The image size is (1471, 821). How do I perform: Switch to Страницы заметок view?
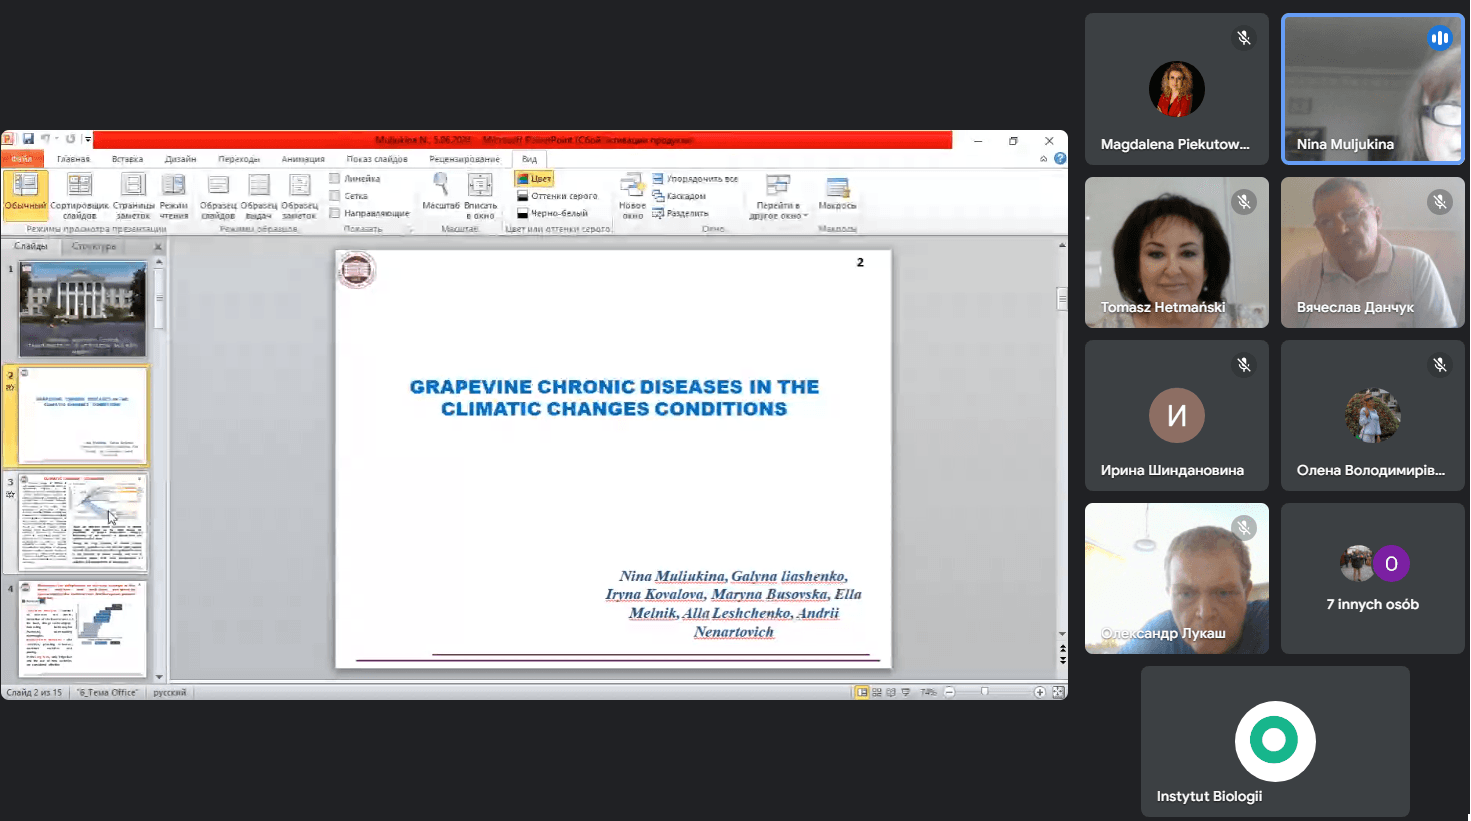tap(133, 195)
